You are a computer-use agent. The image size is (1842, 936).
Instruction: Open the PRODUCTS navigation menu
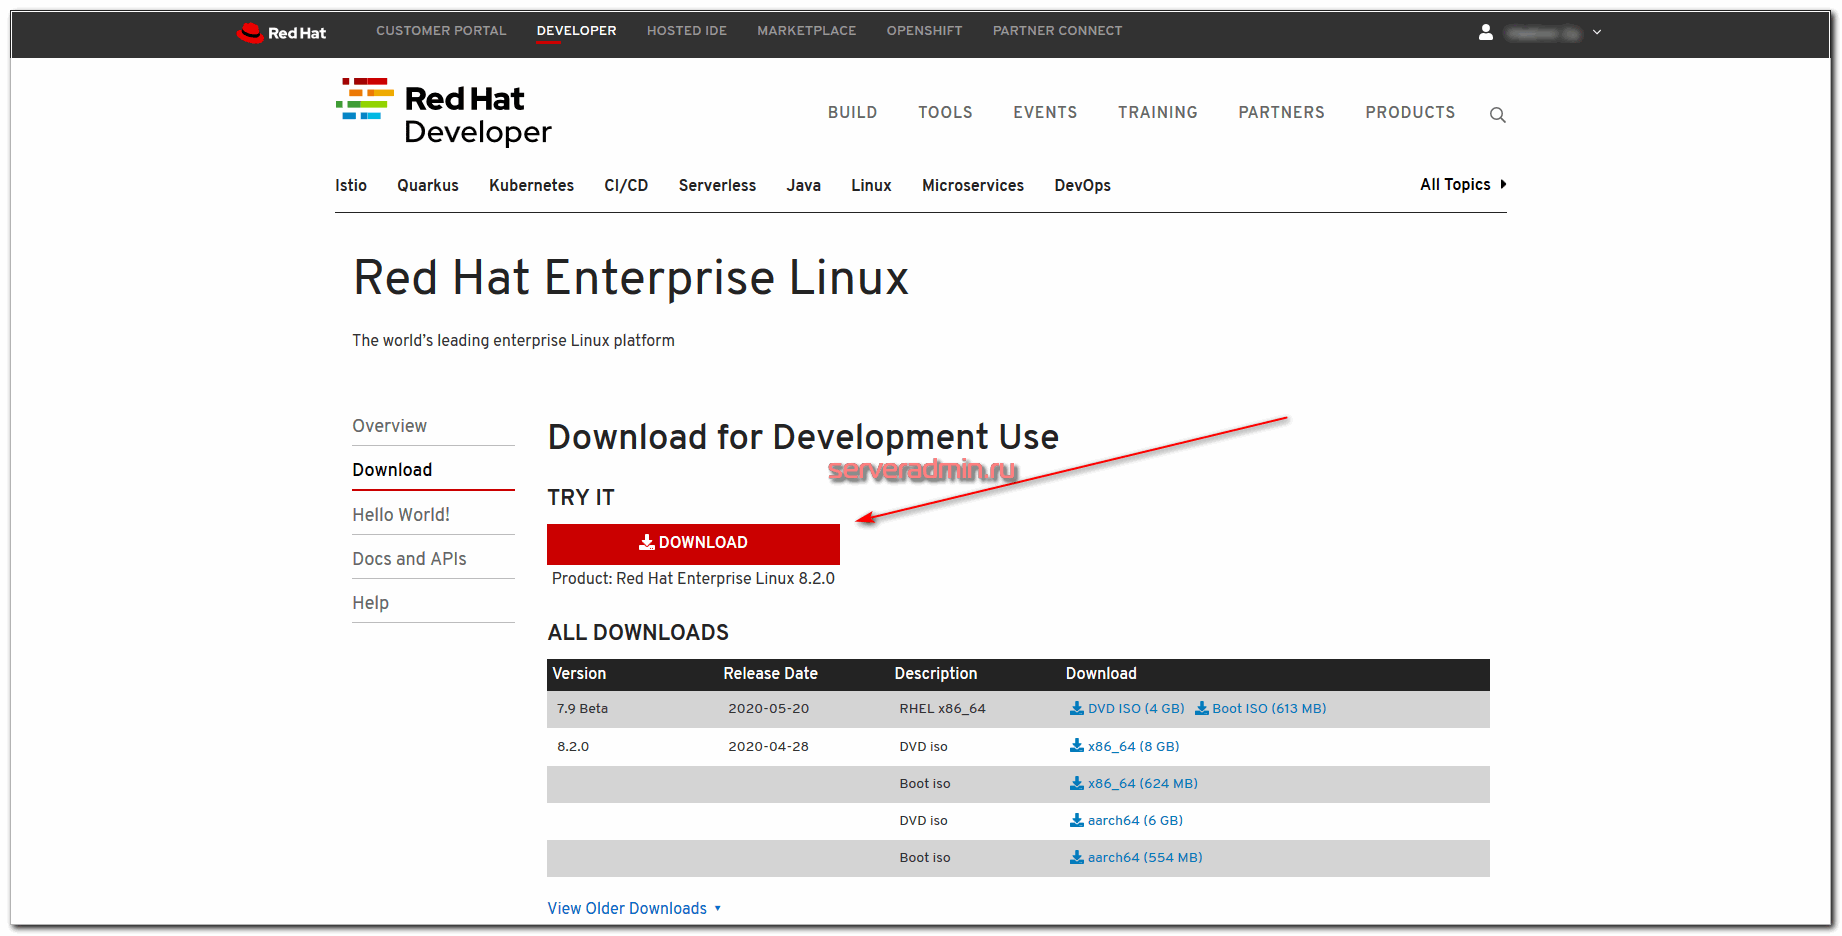click(1410, 113)
